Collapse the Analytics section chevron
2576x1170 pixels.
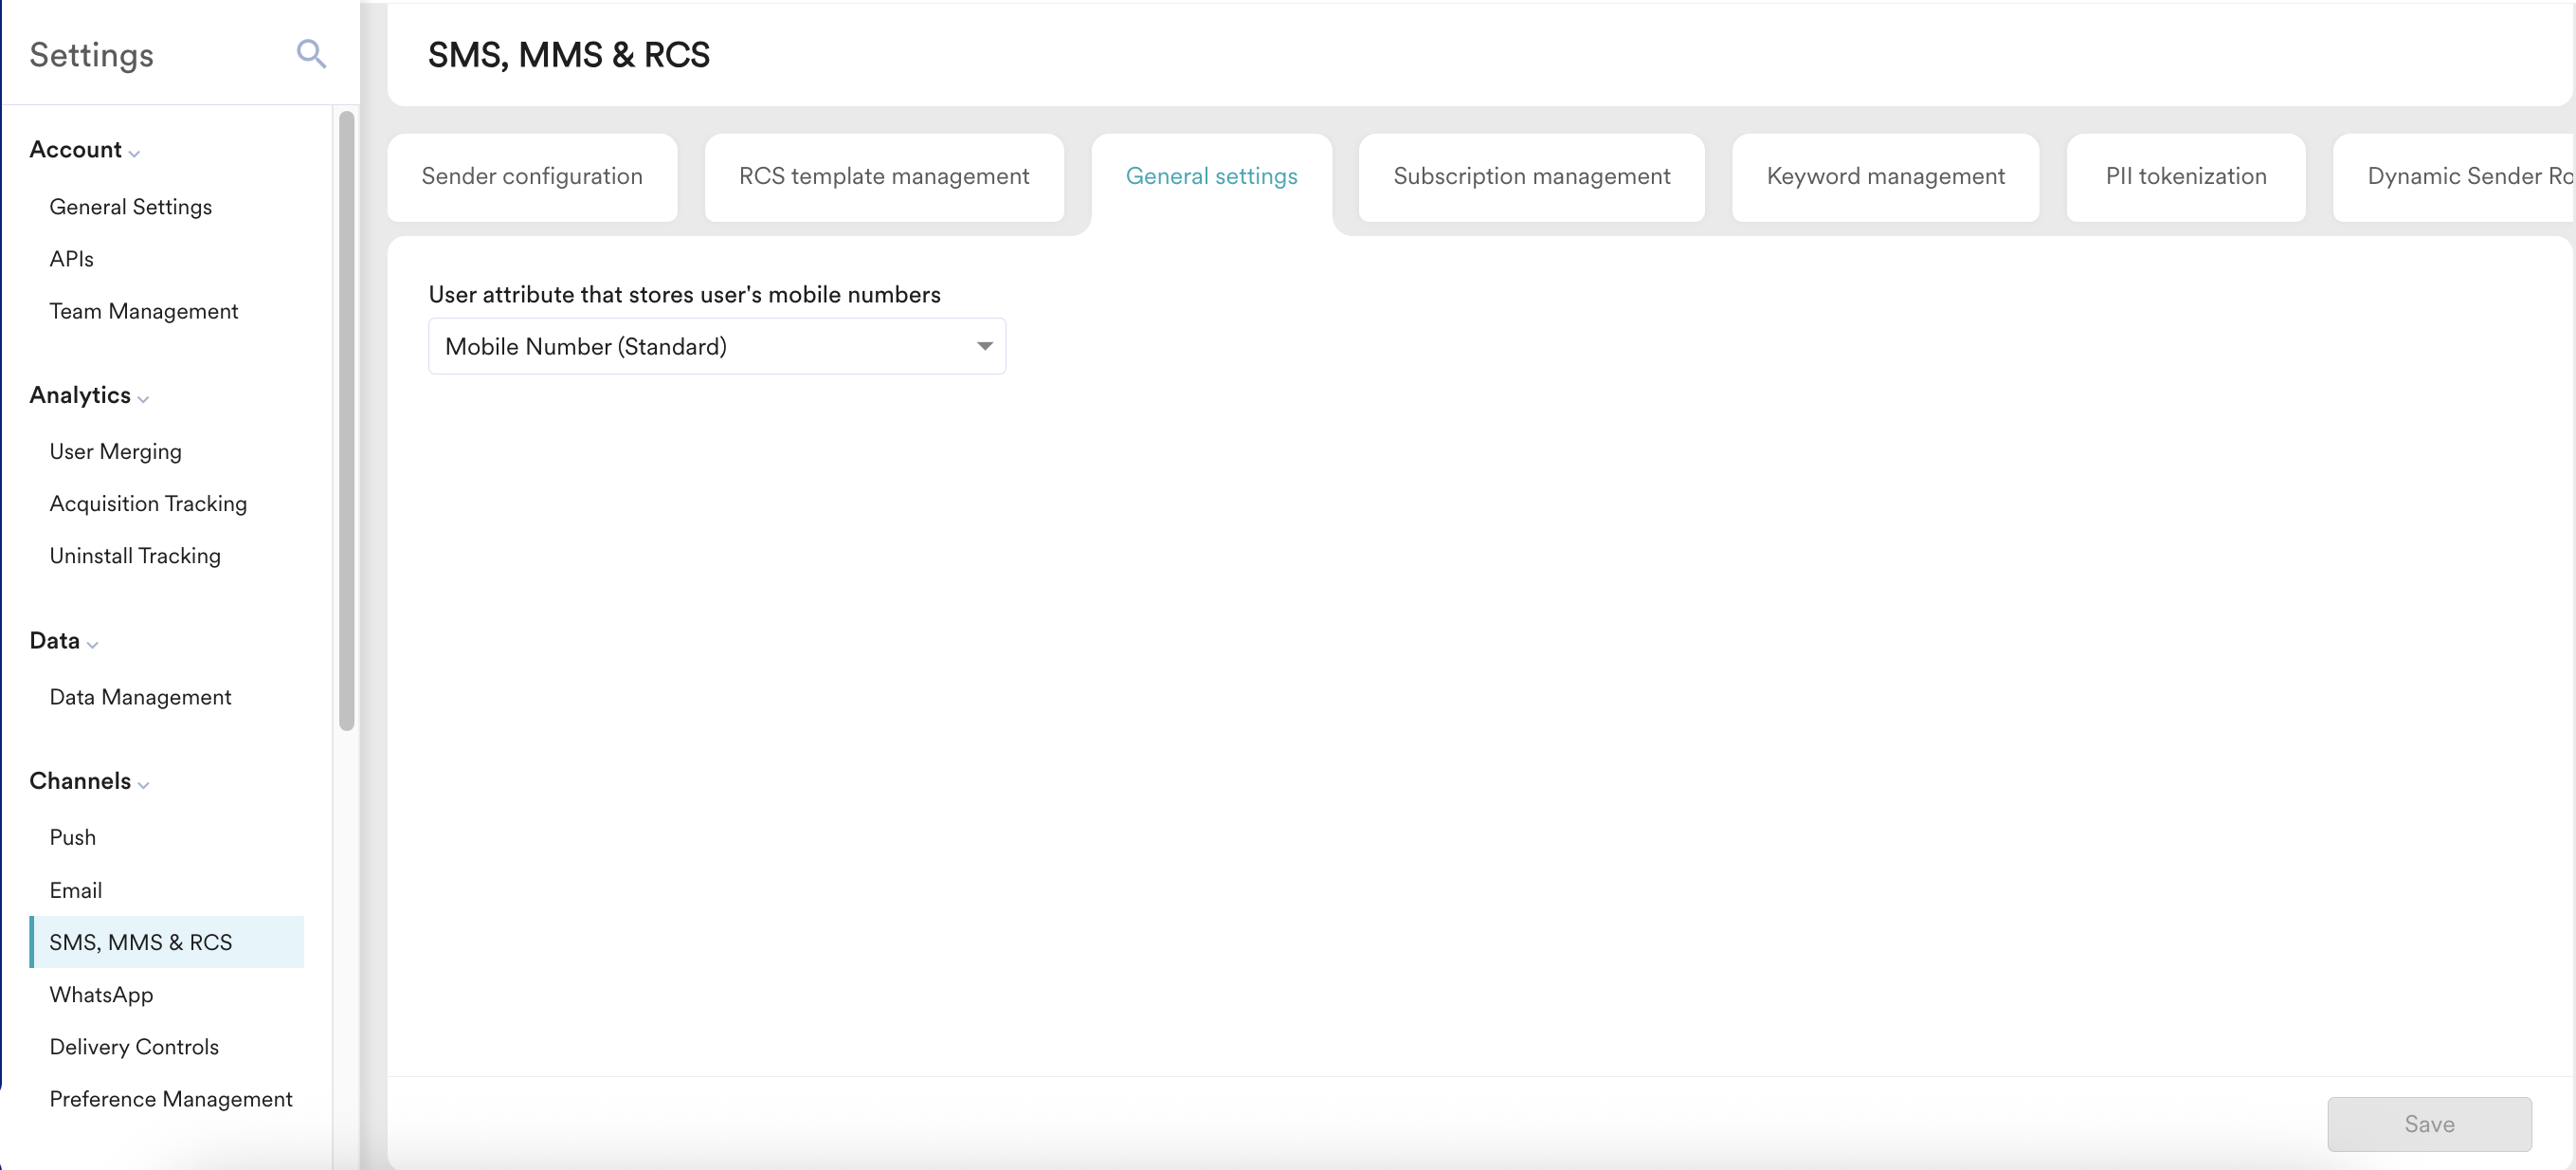[143, 398]
